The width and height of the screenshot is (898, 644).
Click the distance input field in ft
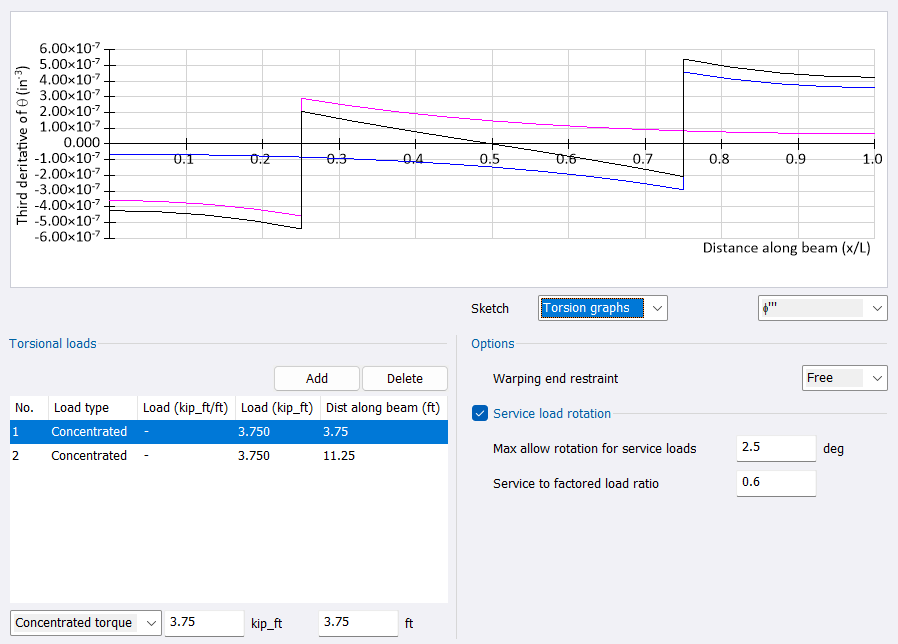point(357,622)
